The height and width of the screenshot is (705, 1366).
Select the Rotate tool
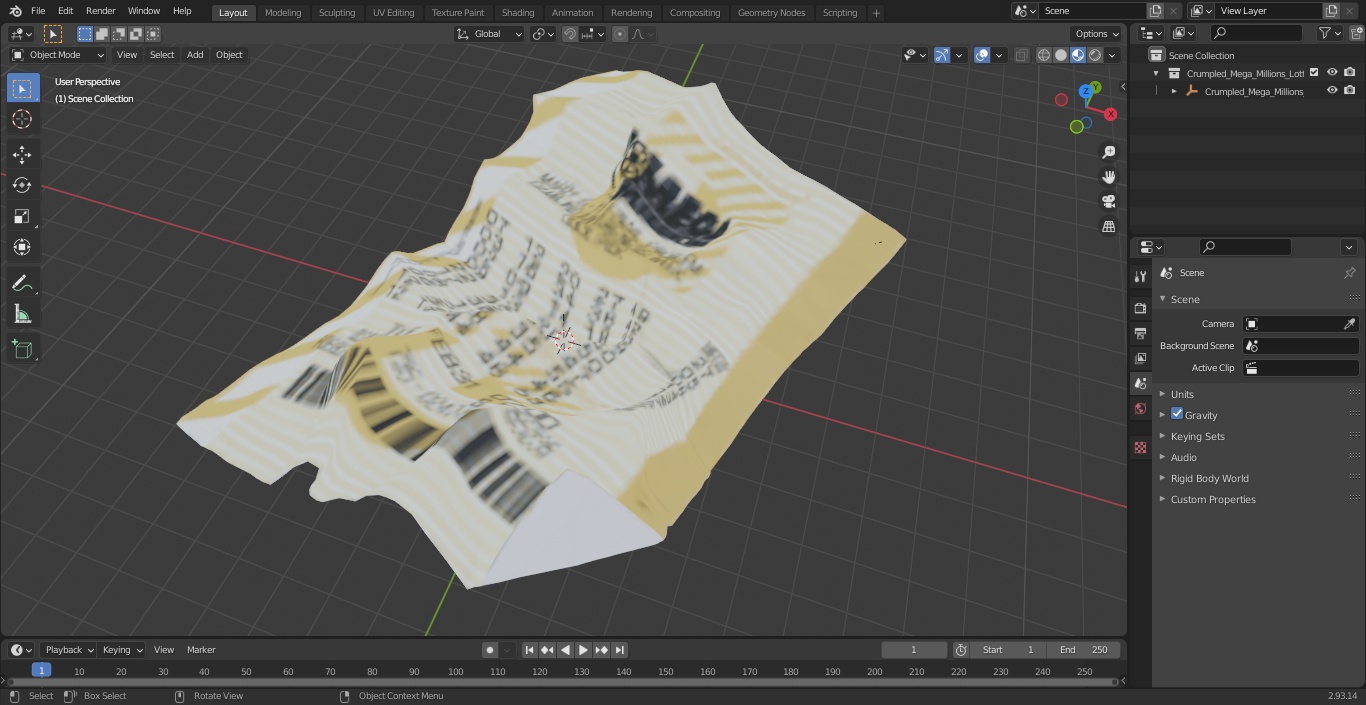tap(22, 185)
